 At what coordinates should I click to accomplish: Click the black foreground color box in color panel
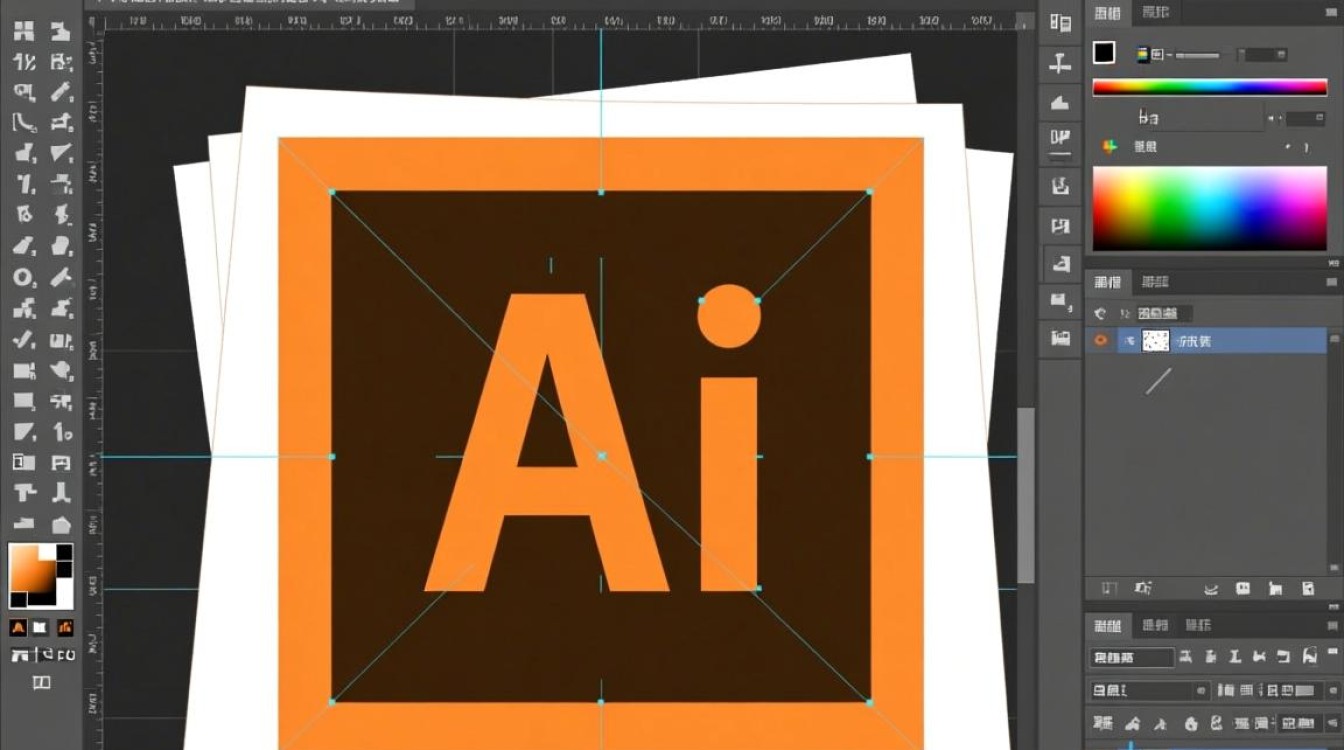coord(1104,53)
